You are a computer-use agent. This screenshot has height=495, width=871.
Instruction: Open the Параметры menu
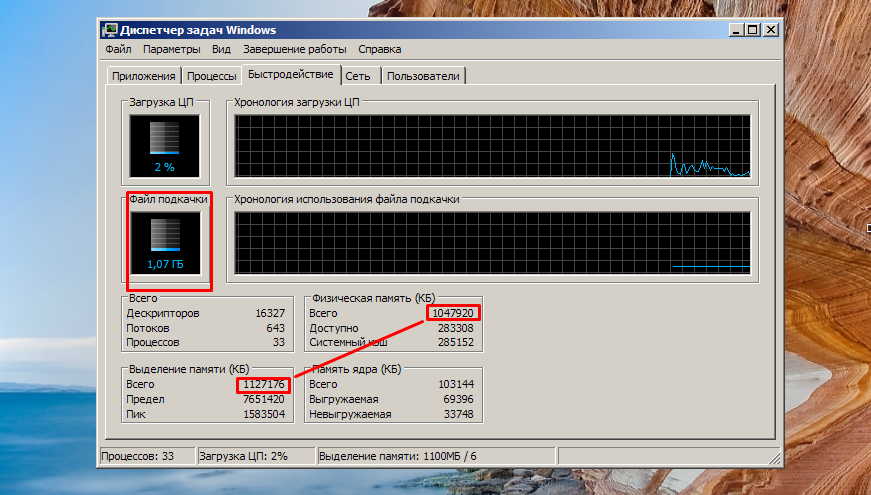pos(172,49)
